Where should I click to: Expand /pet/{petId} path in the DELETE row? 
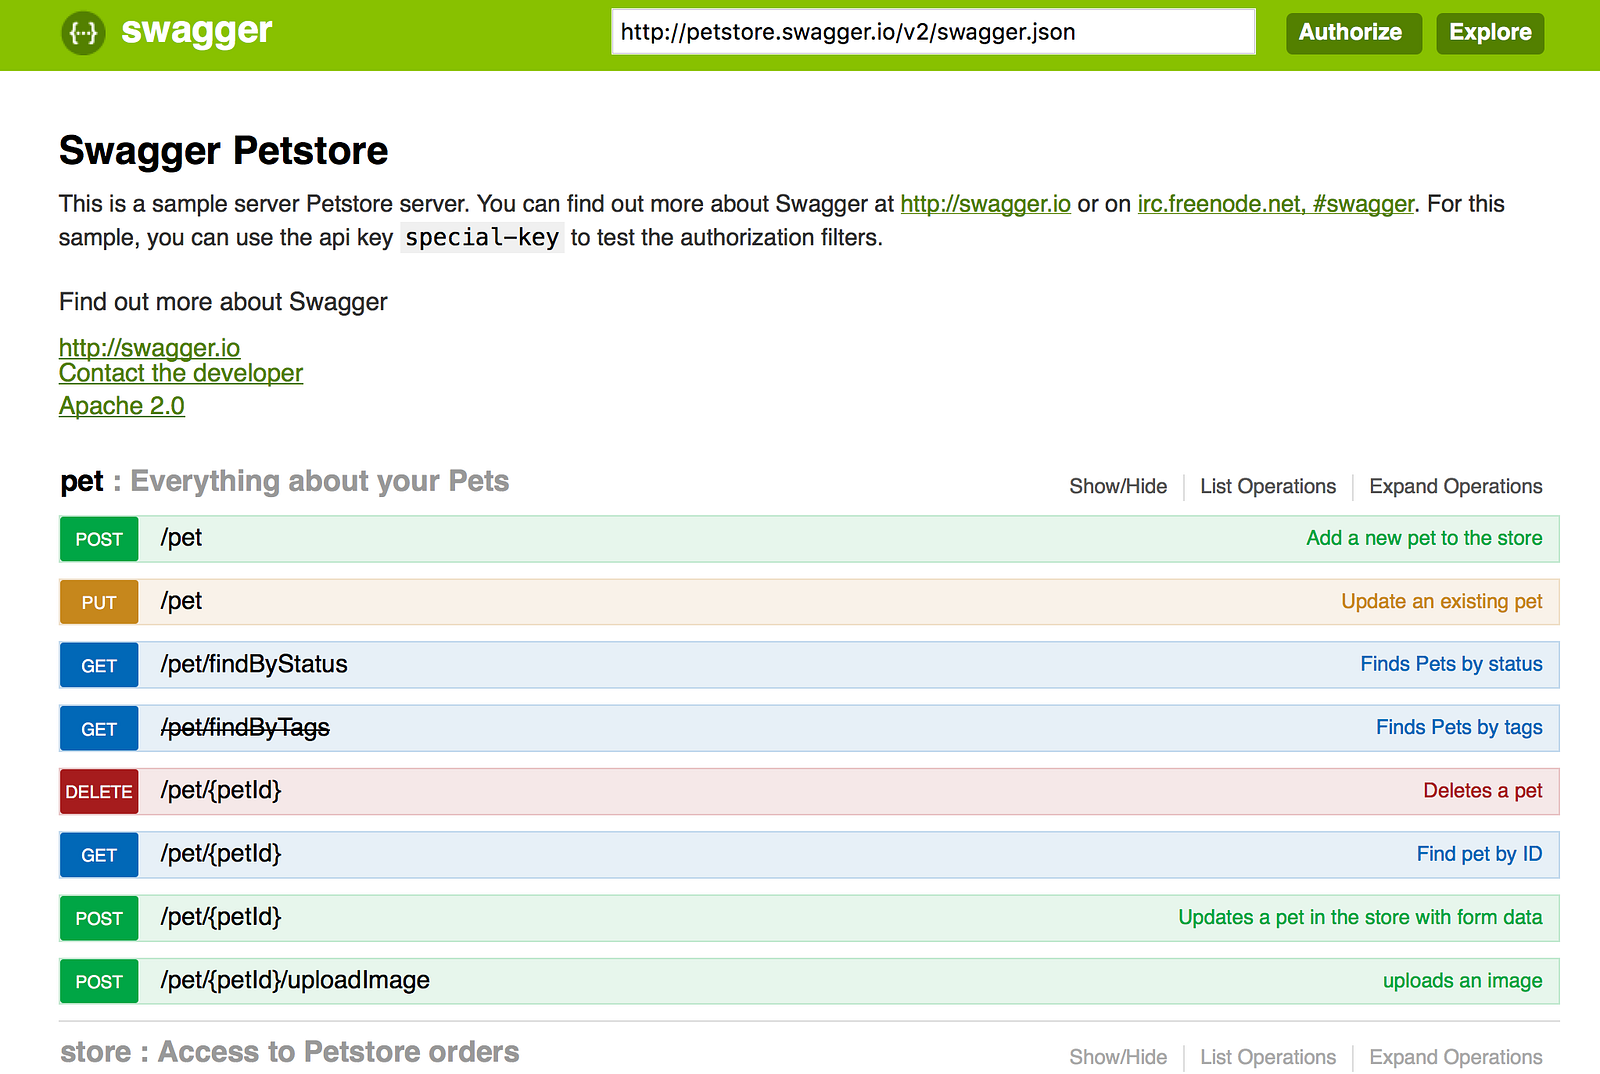point(221,791)
